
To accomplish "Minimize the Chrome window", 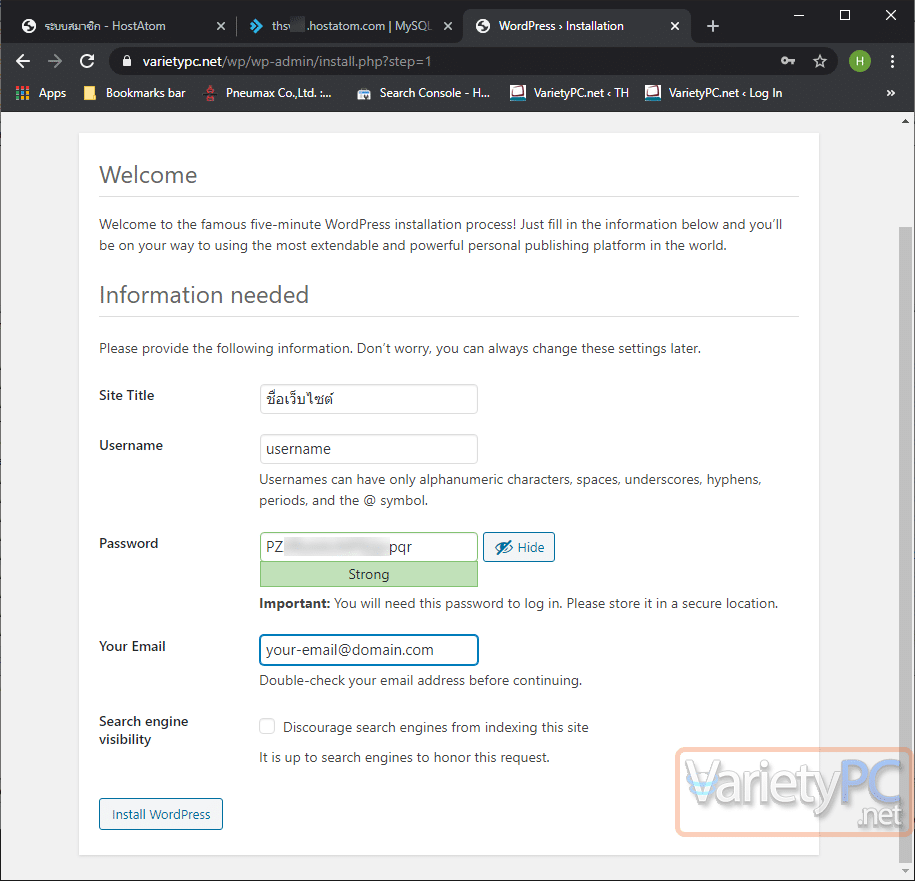I will pyautogui.click(x=799, y=15).
